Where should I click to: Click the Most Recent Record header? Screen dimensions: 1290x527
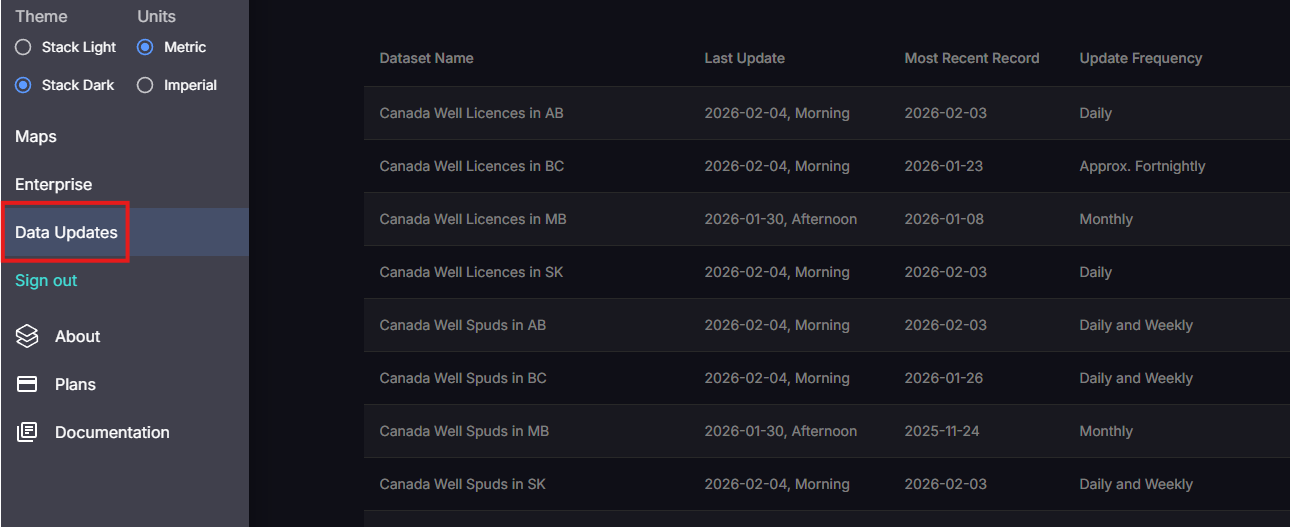tap(971, 58)
